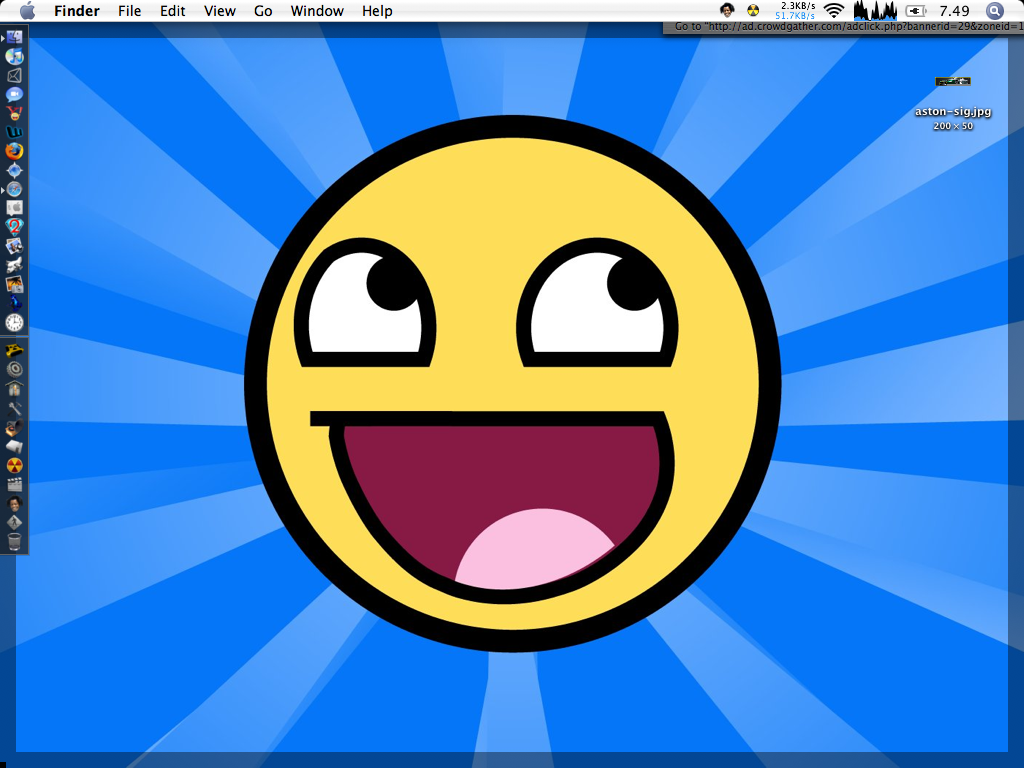
Task: Click the crowdgather URL status tooltip
Action: (x=843, y=27)
